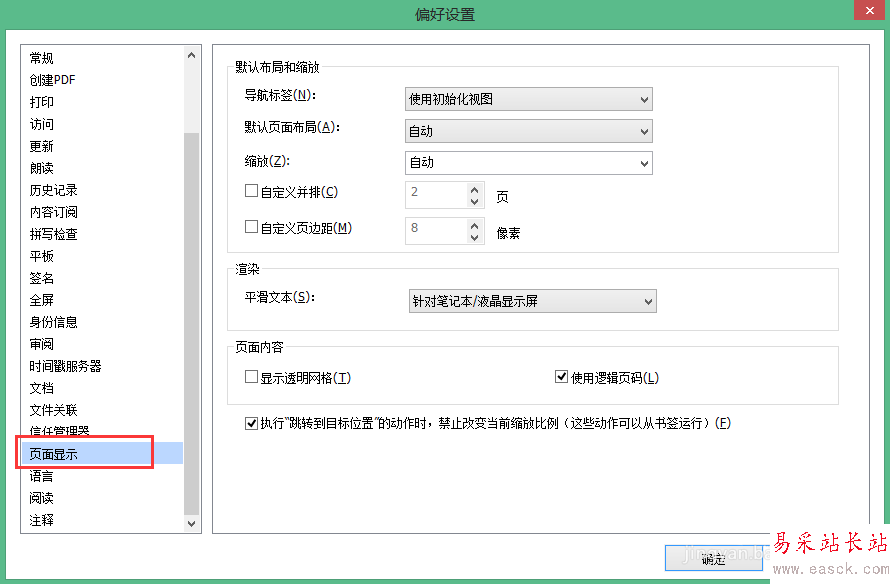Toggle 显示透明网格 checkbox
The image size is (890, 584).
point(252,377)
